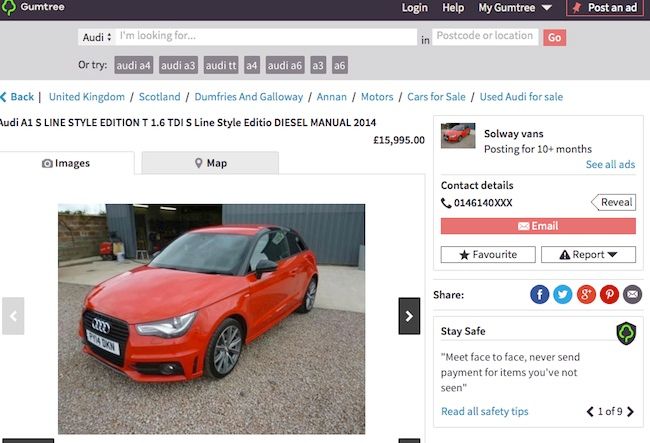Click the Go search button
Viewport: 650px width, 443px height.
point(555,38)
